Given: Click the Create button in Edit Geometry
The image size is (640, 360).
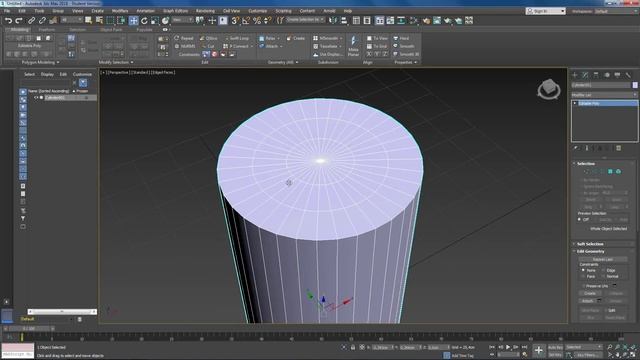Looking at the screenshot, I should pyautogui.click(x=590, y=293).
